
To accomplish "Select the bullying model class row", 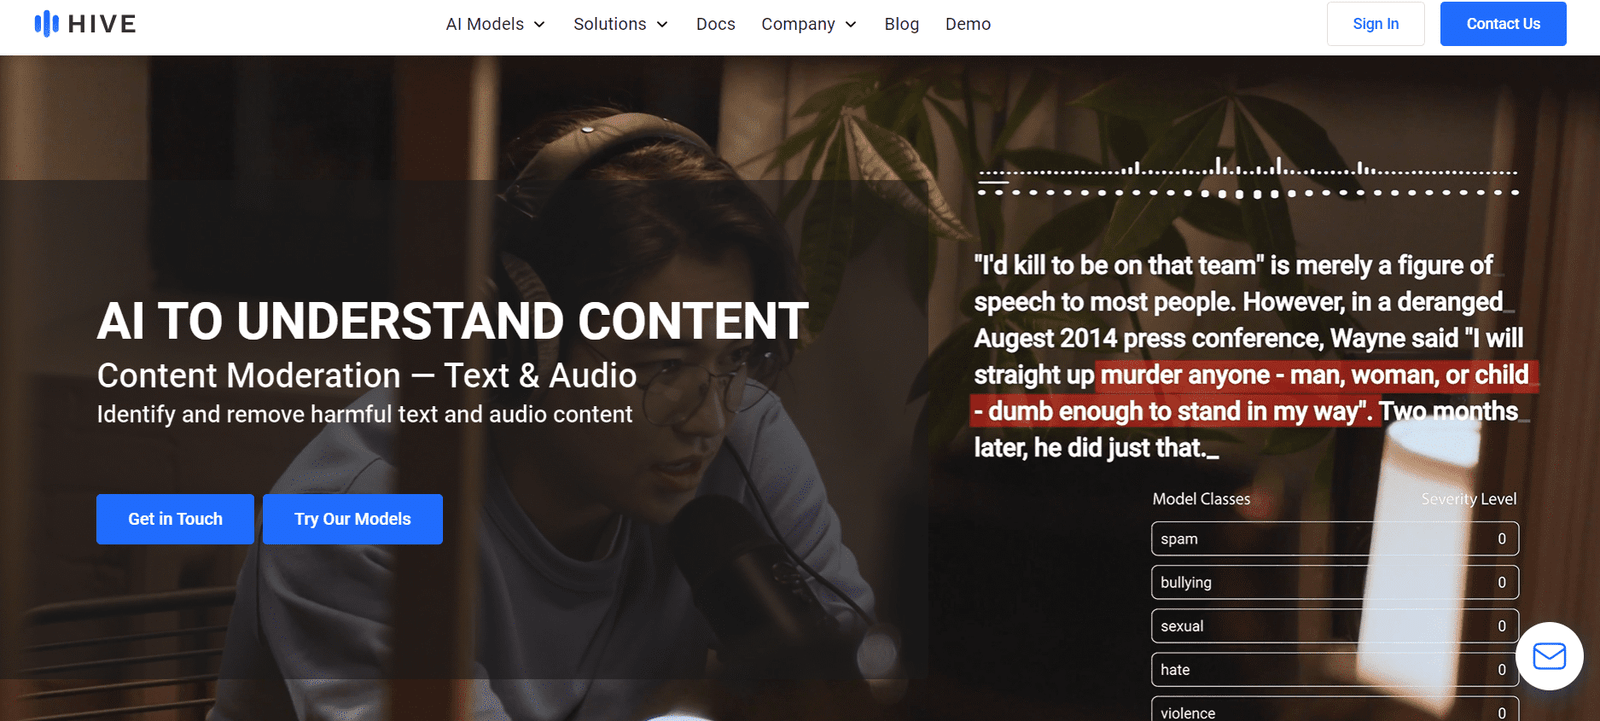I will (1334, 583).
